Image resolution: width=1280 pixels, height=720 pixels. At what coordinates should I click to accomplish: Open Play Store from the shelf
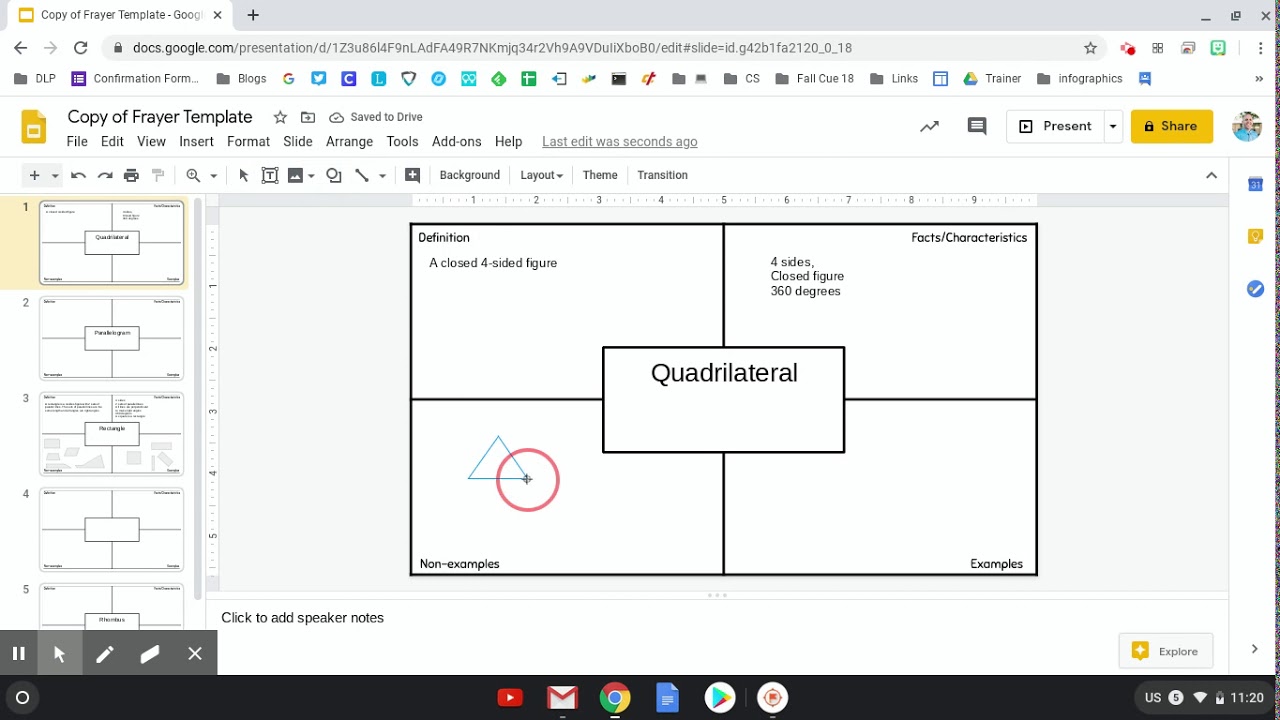coord(719,698)
